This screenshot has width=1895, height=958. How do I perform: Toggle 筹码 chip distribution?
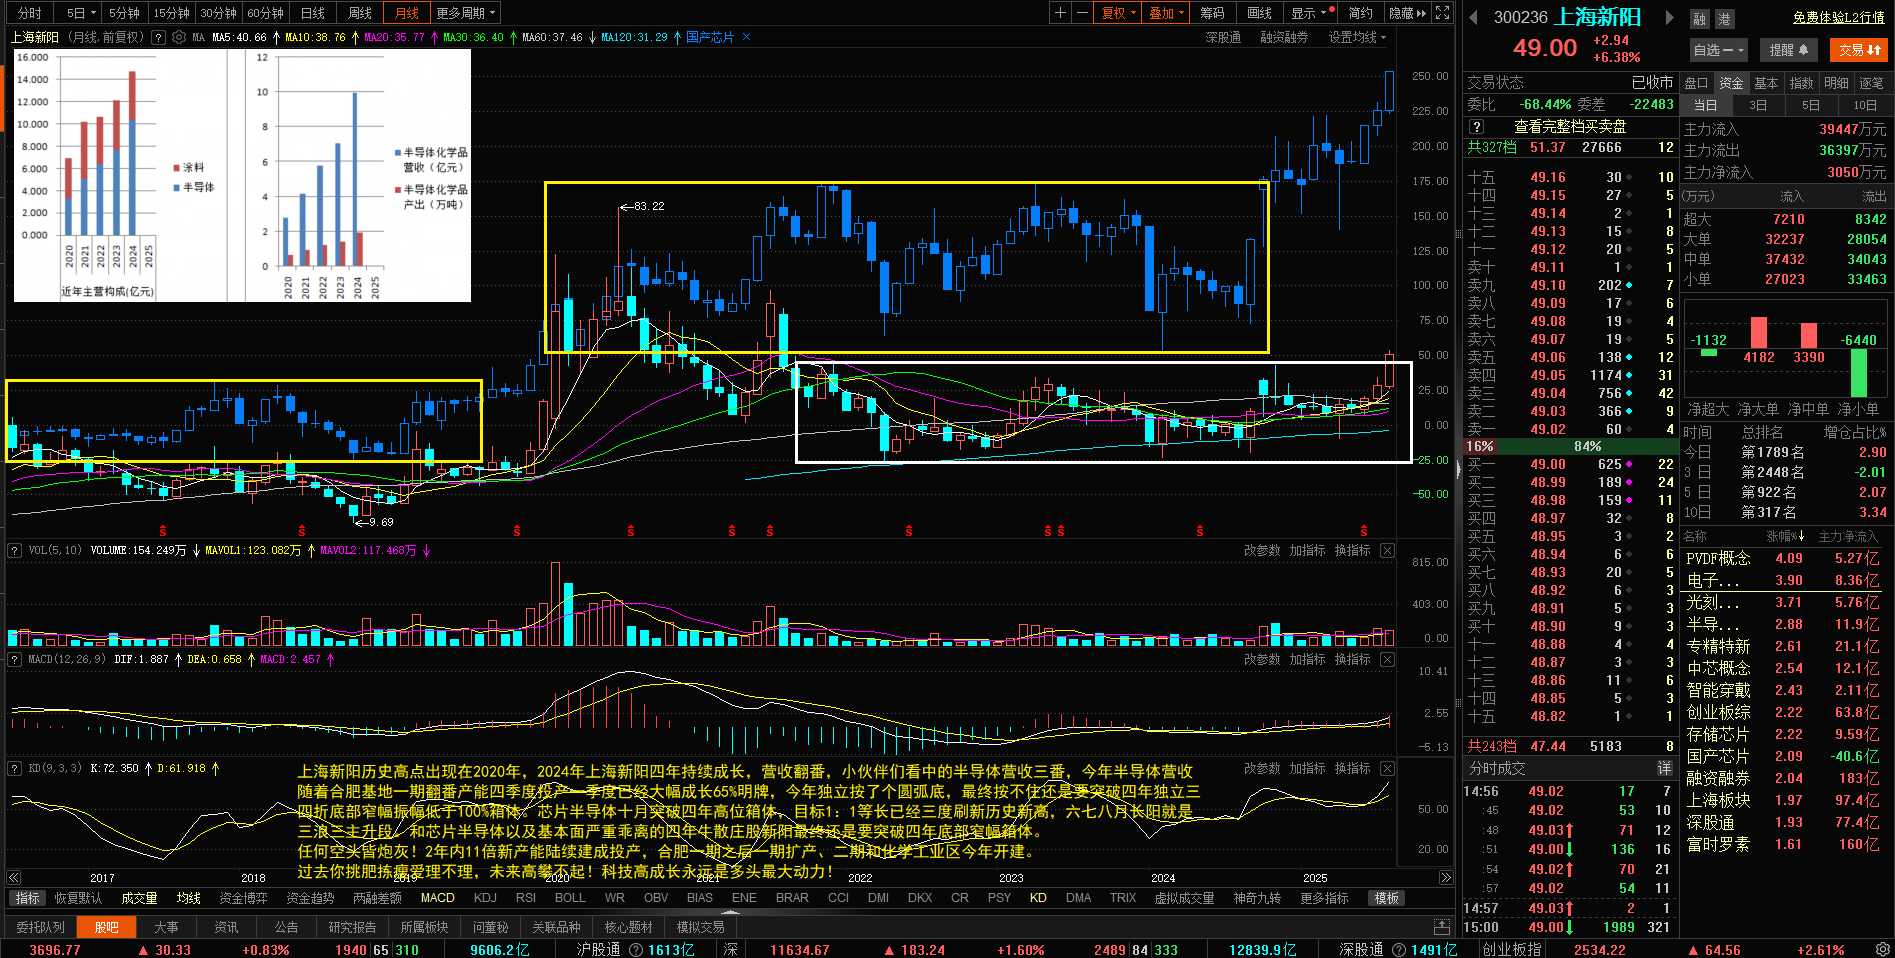click(1212, 13)
